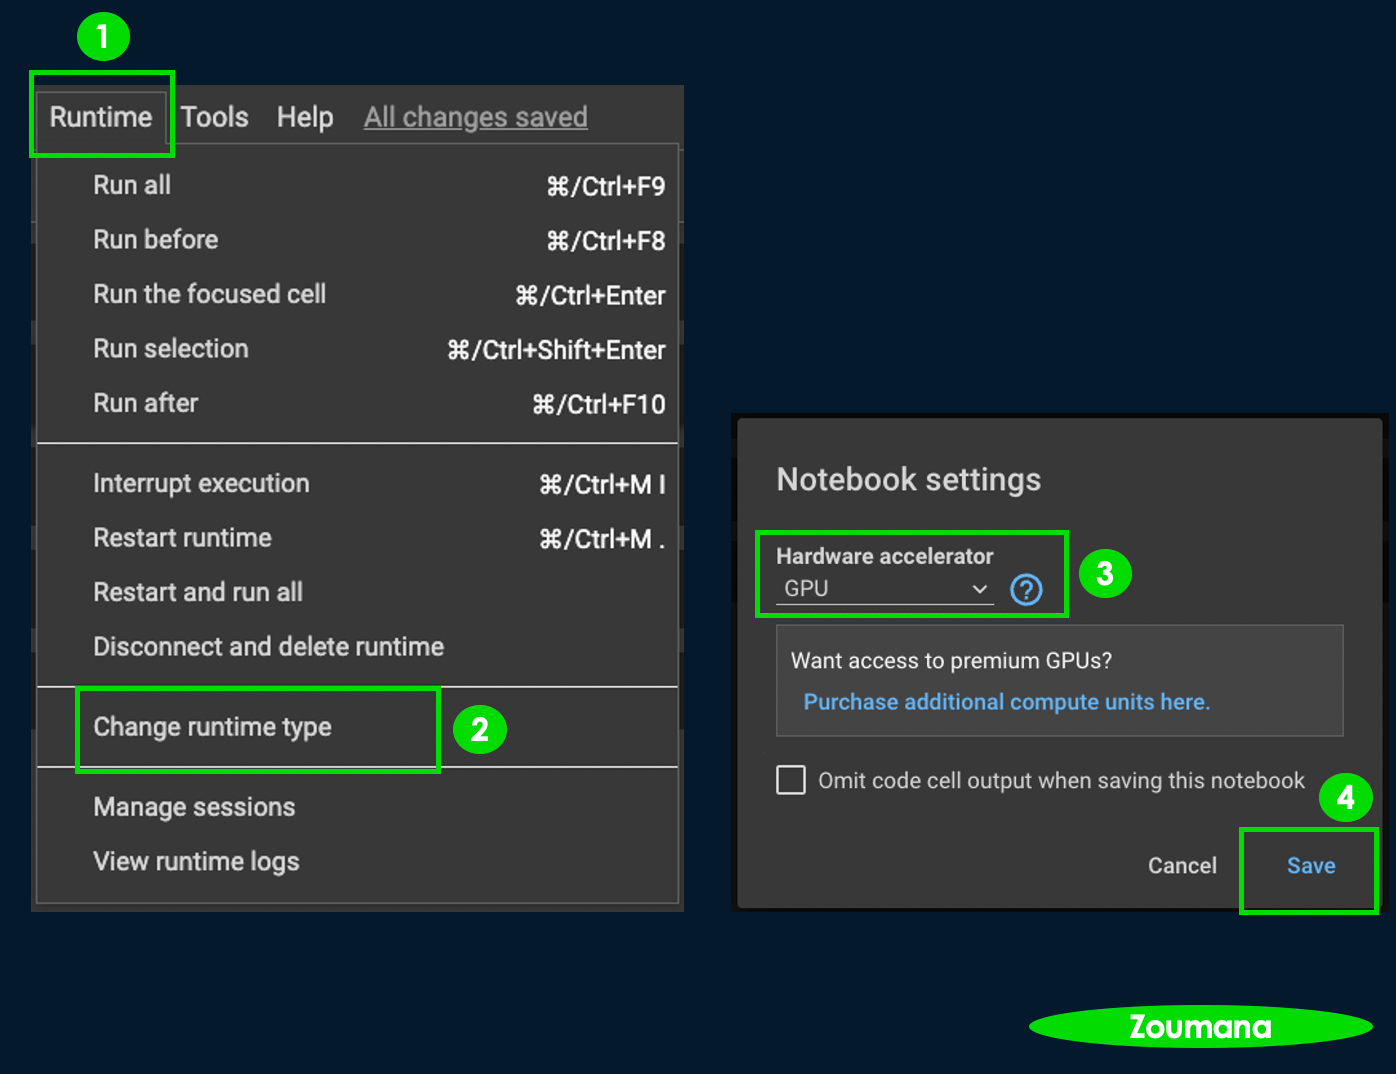The image size is (1396, 1074).
Task: Open the Help menu
Action: 305,117
